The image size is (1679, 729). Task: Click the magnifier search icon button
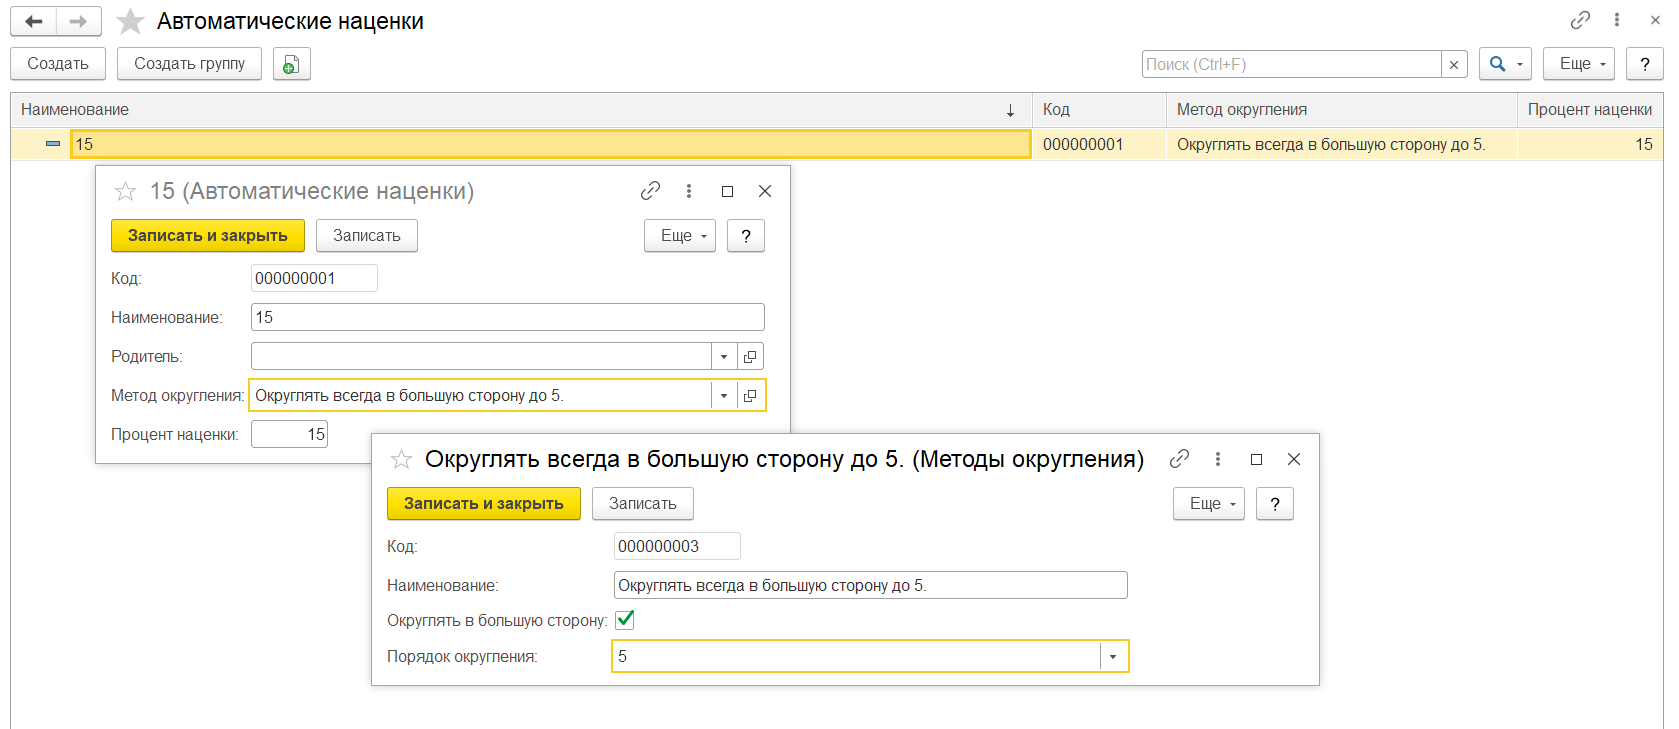[1497, 64]
